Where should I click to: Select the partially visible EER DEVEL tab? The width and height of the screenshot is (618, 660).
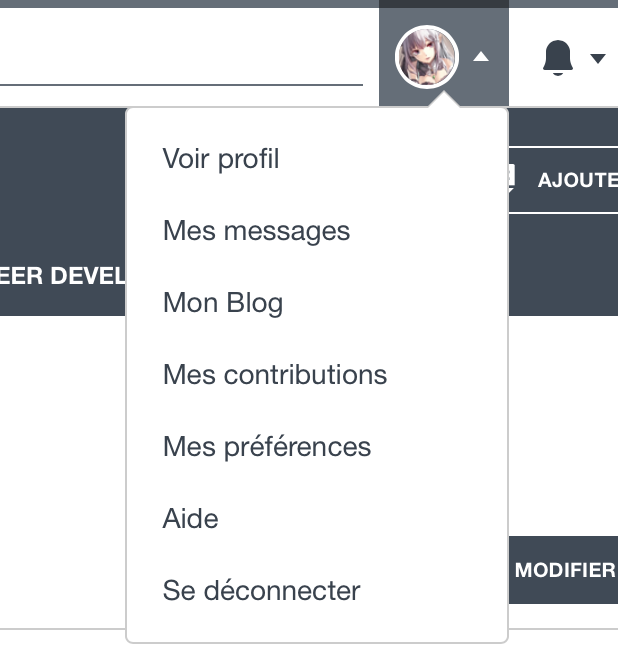(62, 276)
